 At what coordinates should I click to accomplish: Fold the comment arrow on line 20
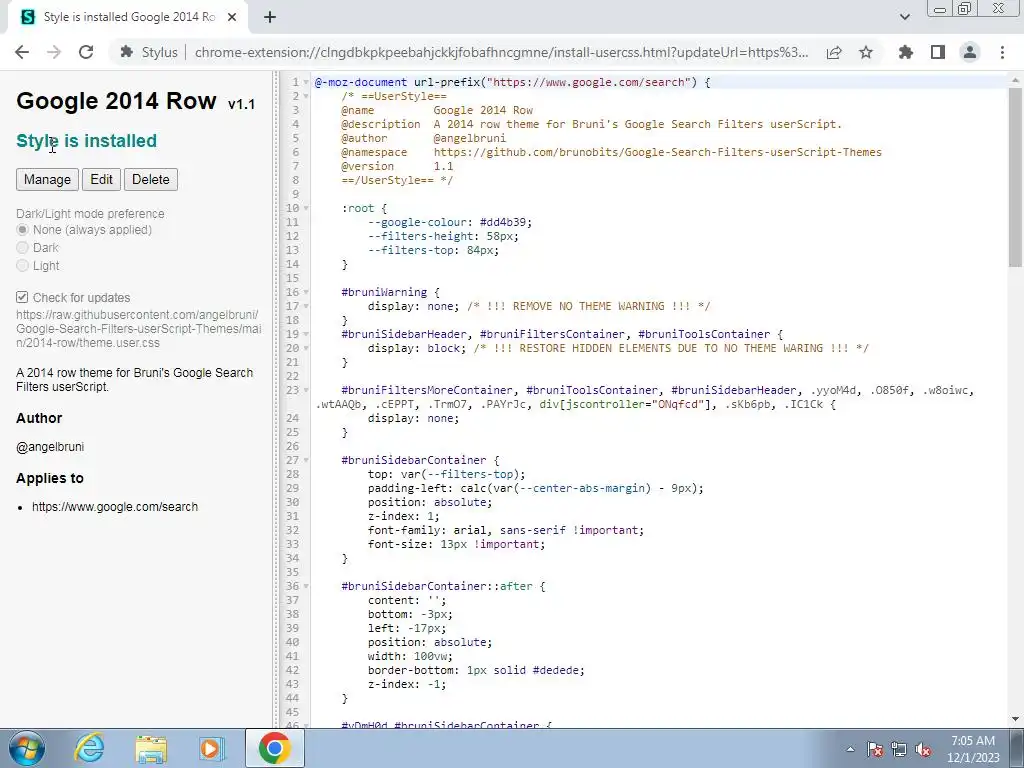pos(306,348)
